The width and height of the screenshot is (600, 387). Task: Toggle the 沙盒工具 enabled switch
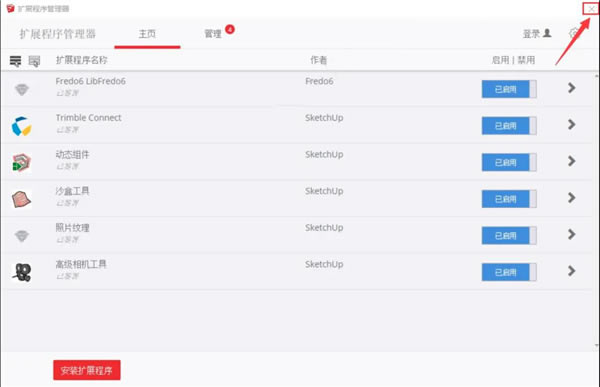point(509,199)
